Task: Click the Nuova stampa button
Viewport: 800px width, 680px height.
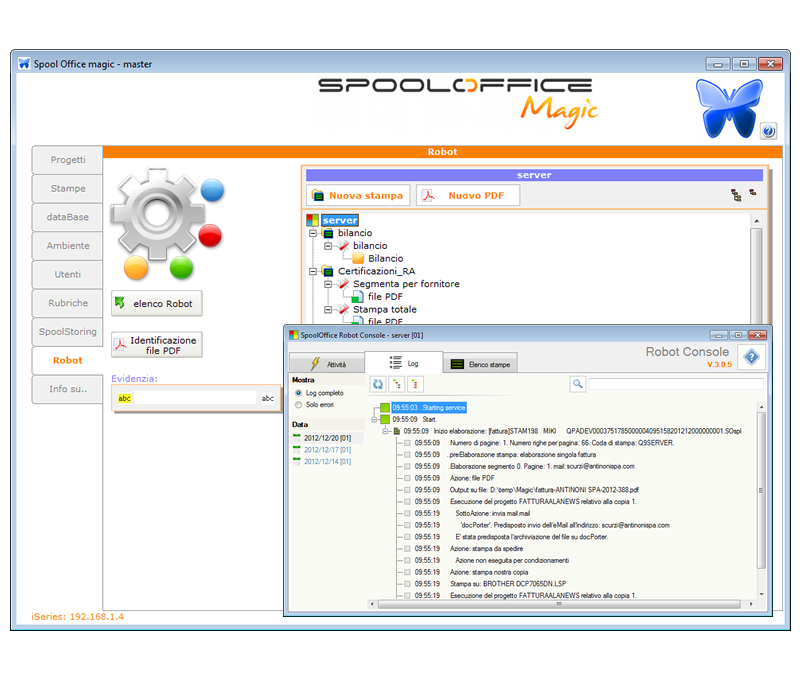Action: 358,195
